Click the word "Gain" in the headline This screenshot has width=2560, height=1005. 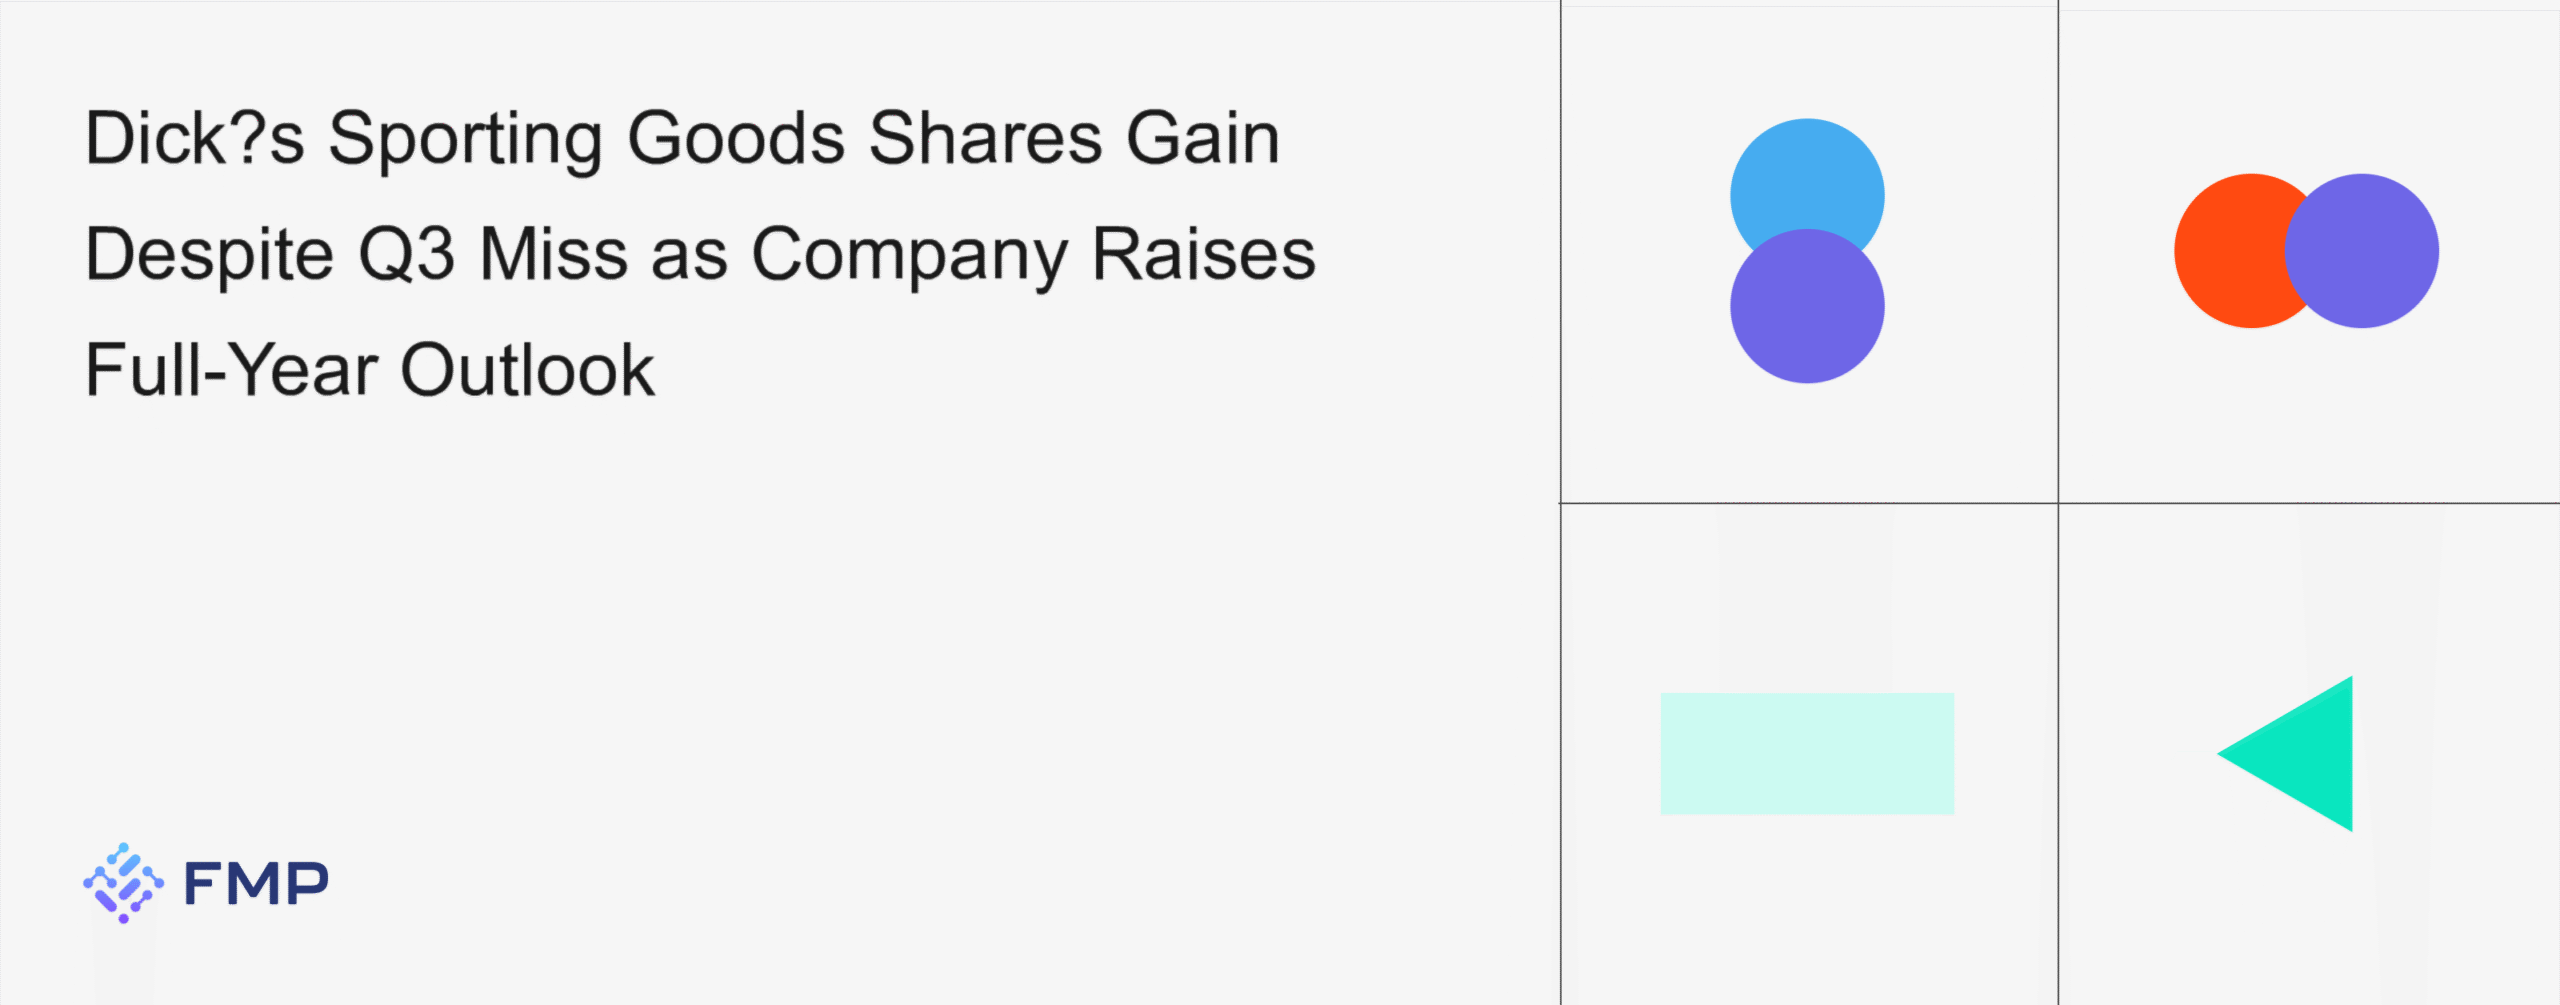coord(1203,138)
